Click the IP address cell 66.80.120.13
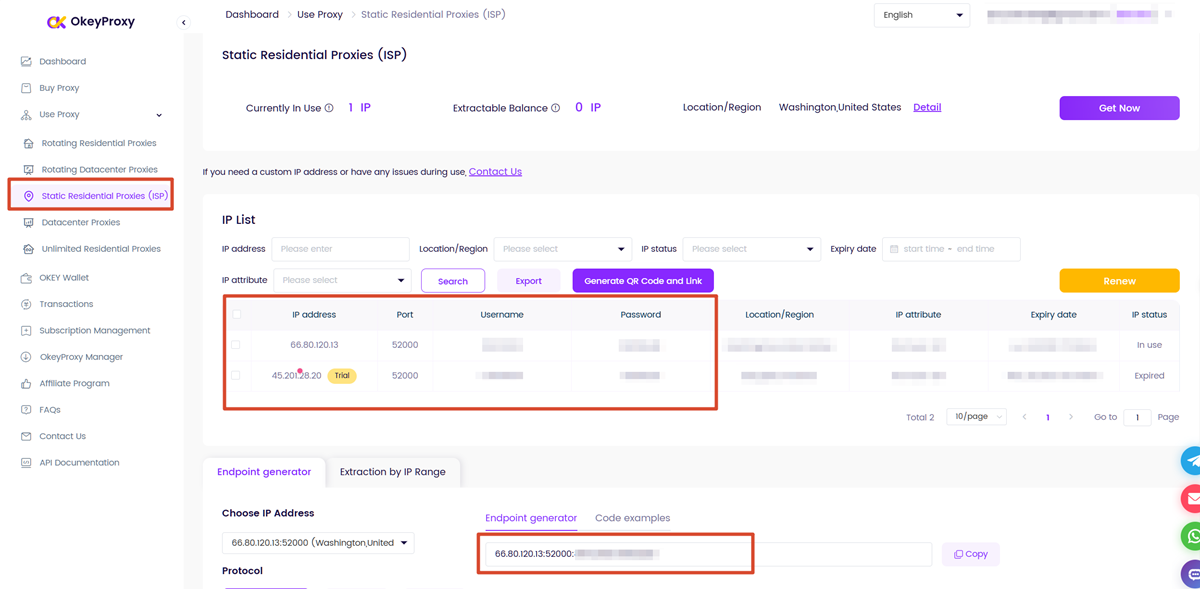Image resolution: width=1200 pixels, height=589 pixels. pos(314,345)
